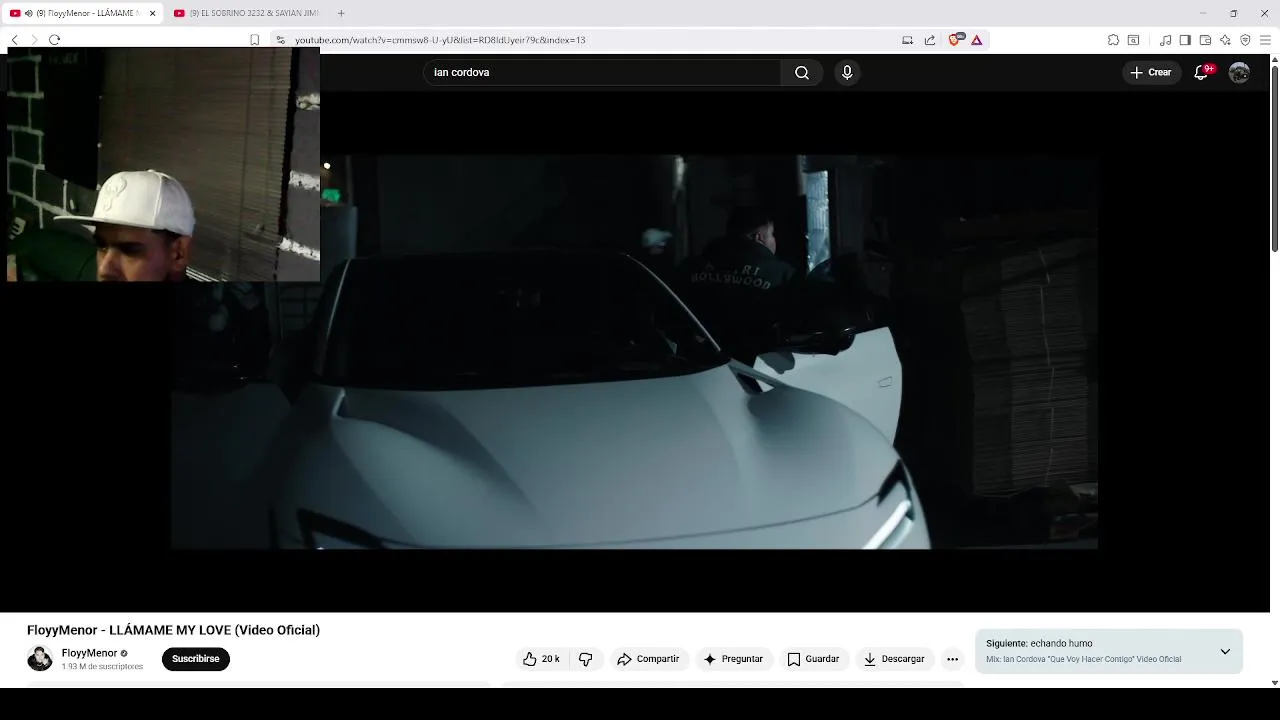The image size is (1280, 720).
Task: Click 'Siguiente: echando humo' text
Action: coord(1039,643)
